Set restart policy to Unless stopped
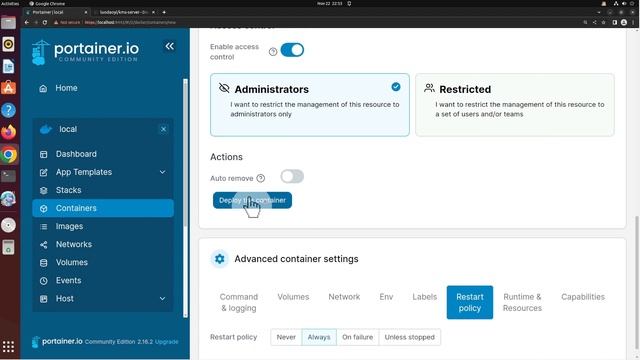The width and height of the screenshot is (640, 360). tap(409, 337)
